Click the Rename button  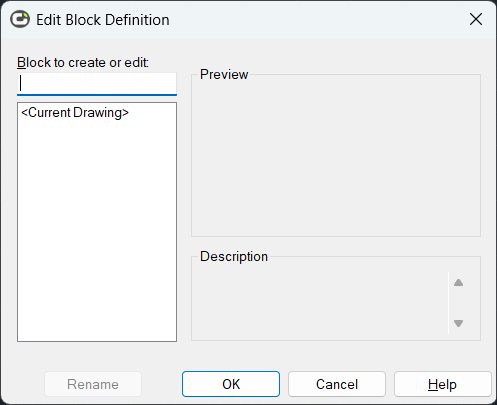click(x=93, y=384)
